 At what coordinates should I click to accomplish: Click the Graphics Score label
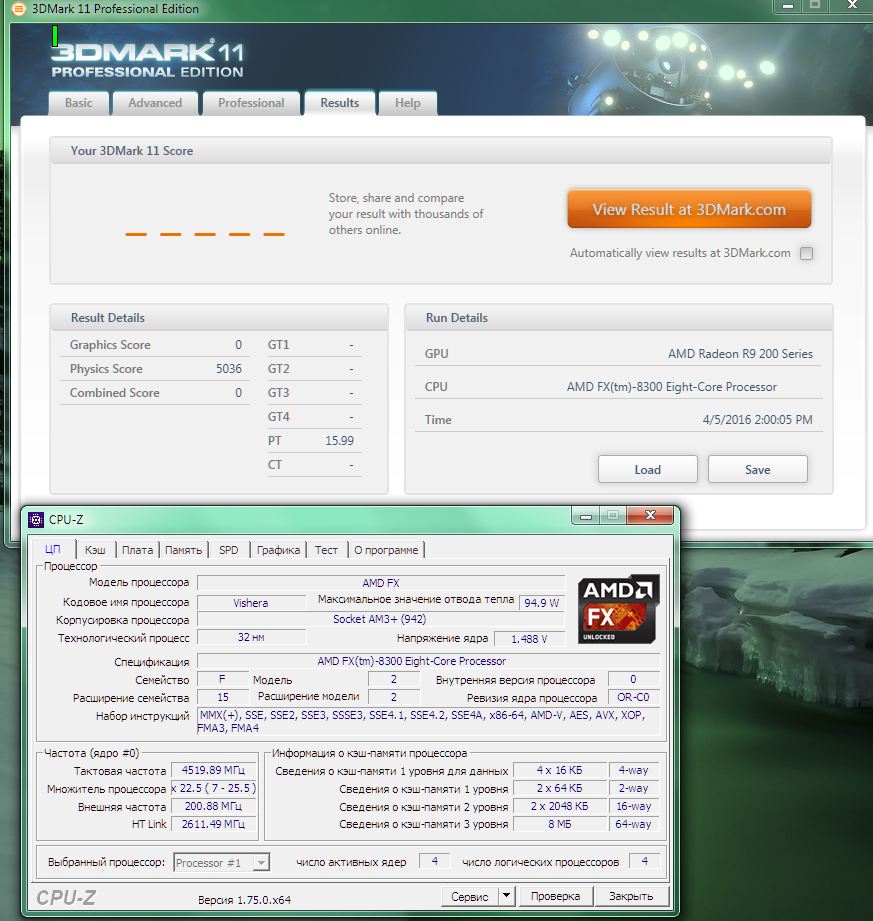(x=110, y=345)
